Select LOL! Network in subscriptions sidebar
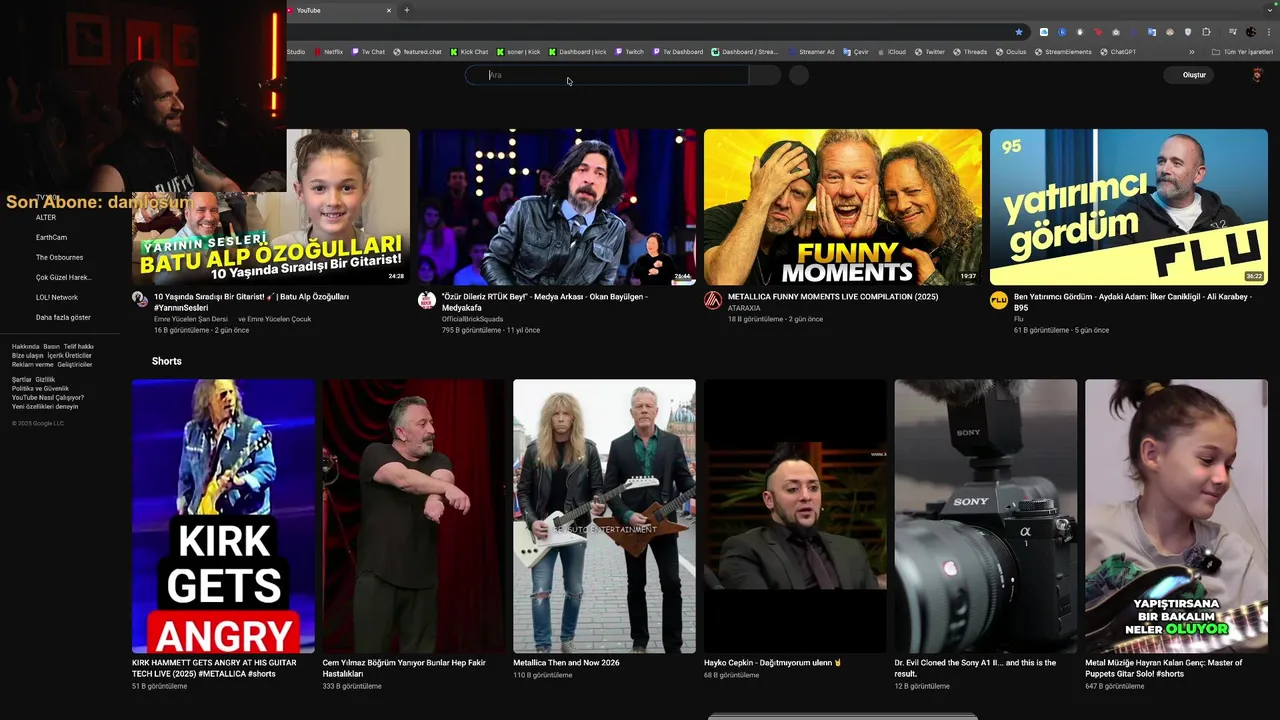The height and width of the screenshot is (720, 1280). [x=56, y=297]
